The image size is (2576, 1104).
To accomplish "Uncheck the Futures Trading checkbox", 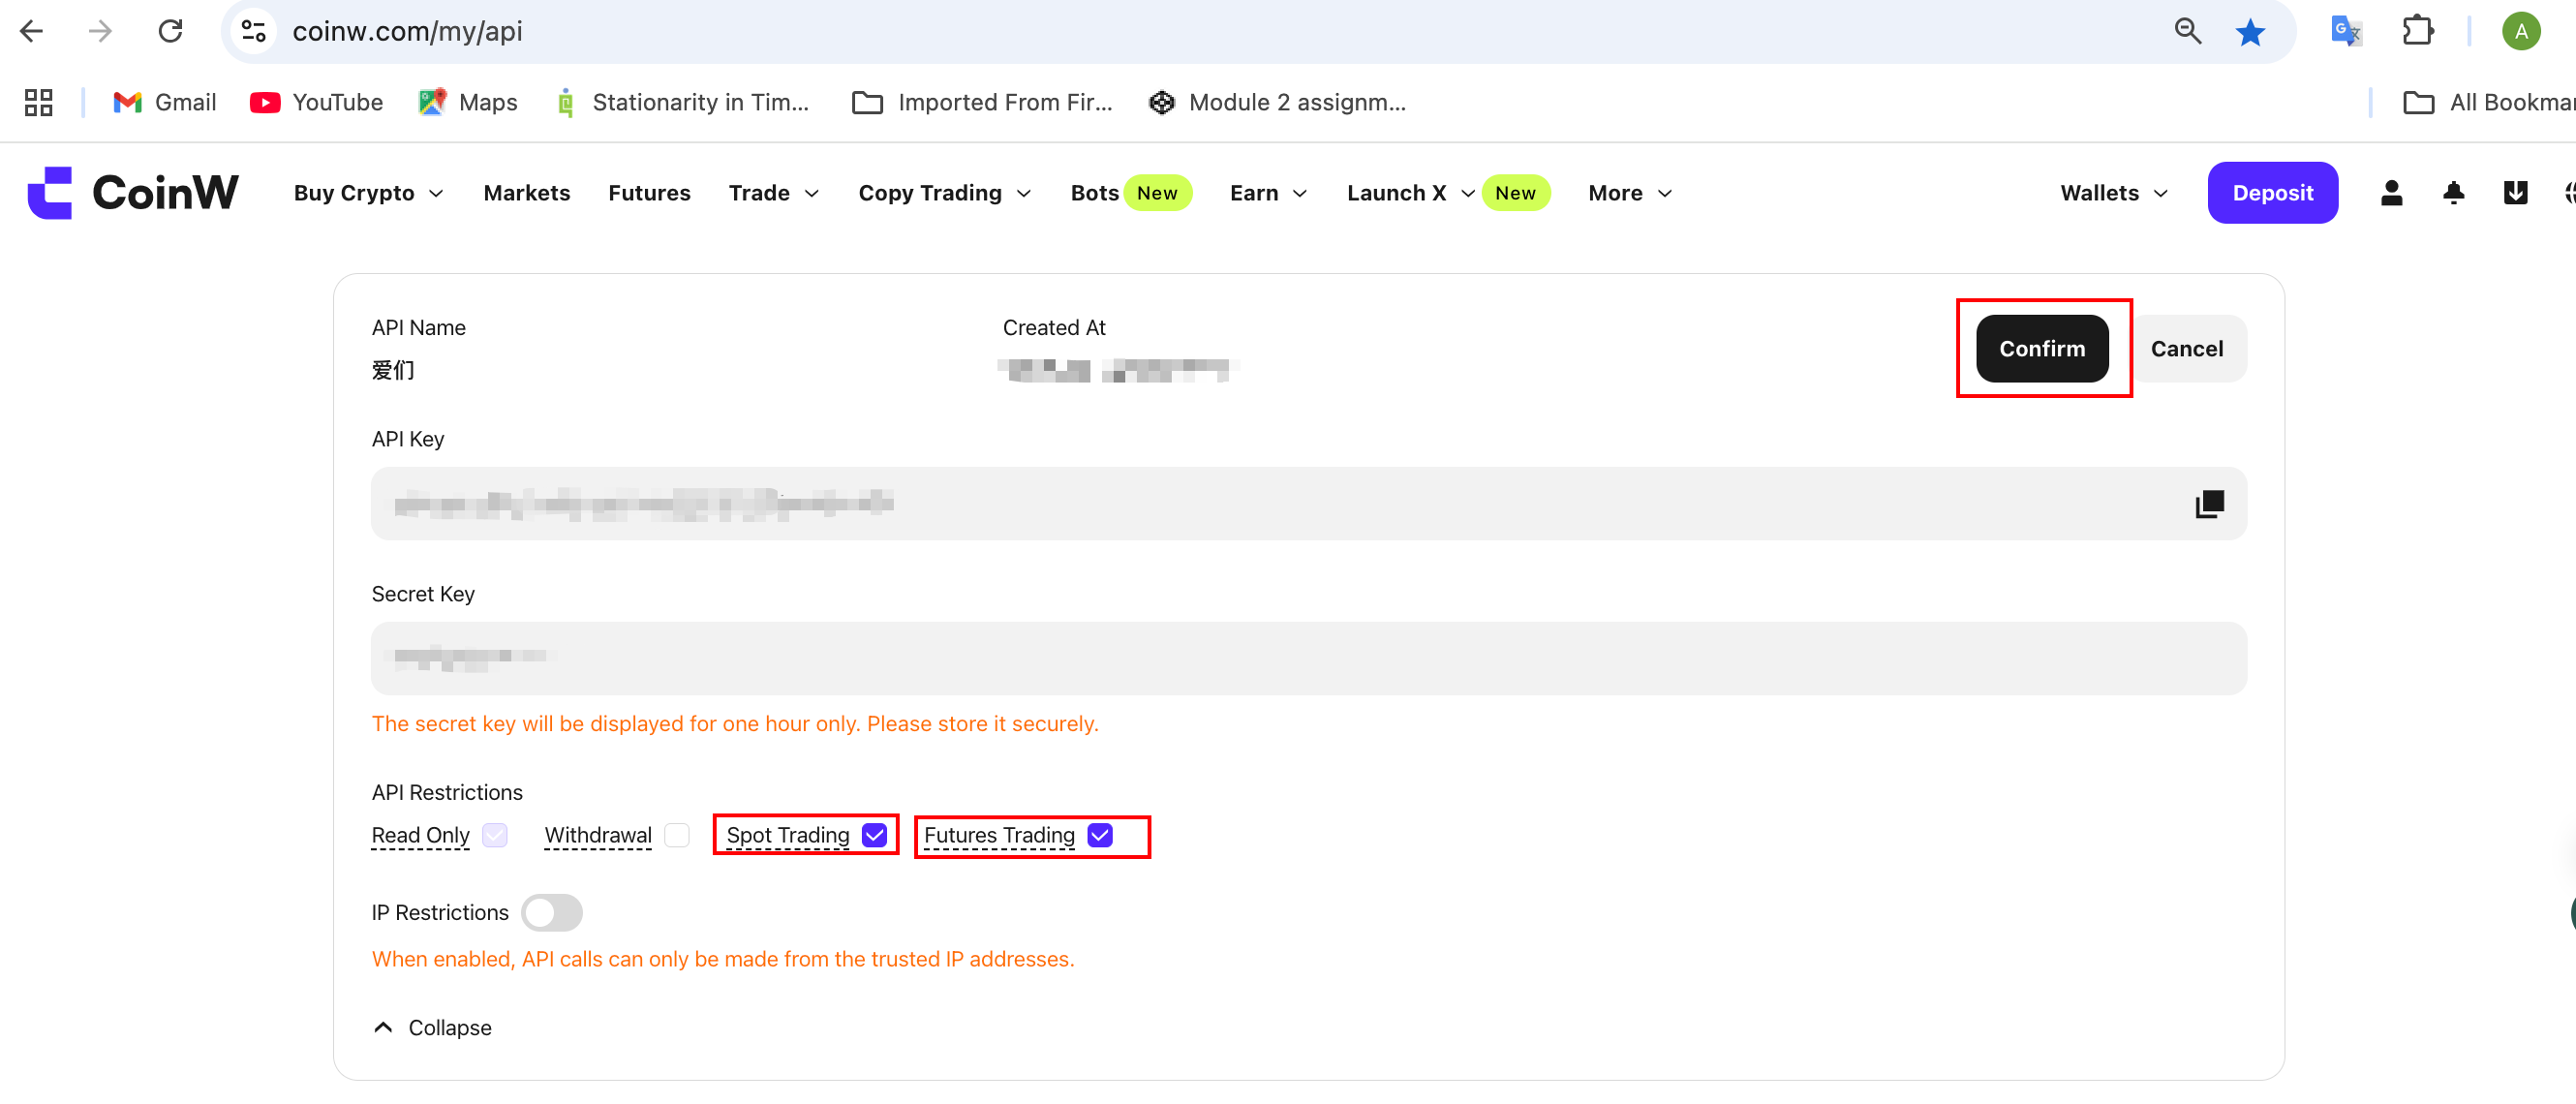I will [x=1100, y=835].
